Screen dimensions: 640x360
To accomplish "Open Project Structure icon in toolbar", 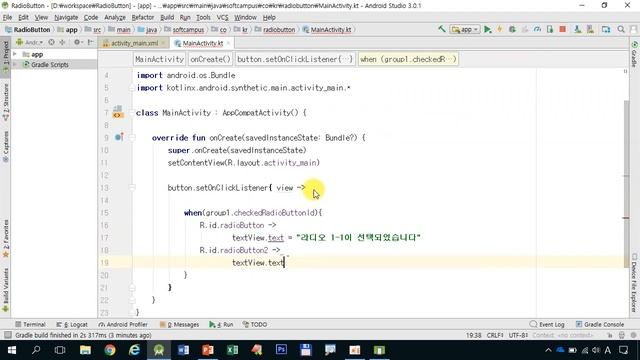I will click(x=606, y=29).
